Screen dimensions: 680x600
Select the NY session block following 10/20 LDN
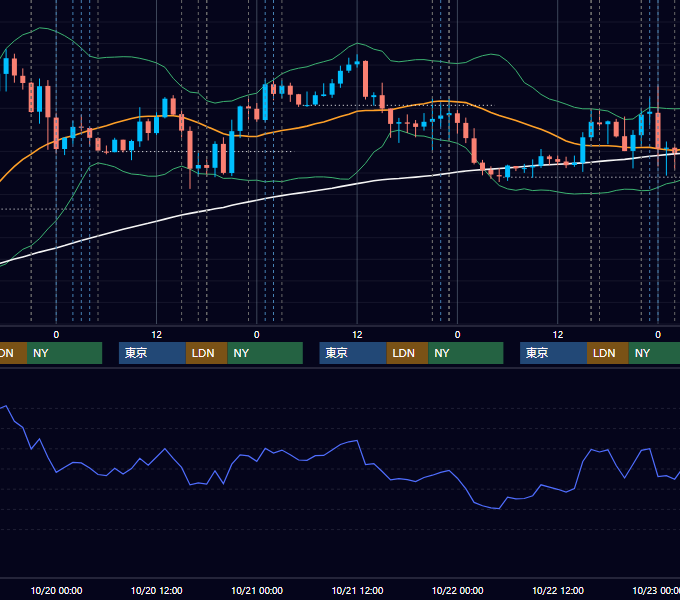(265, 353)
